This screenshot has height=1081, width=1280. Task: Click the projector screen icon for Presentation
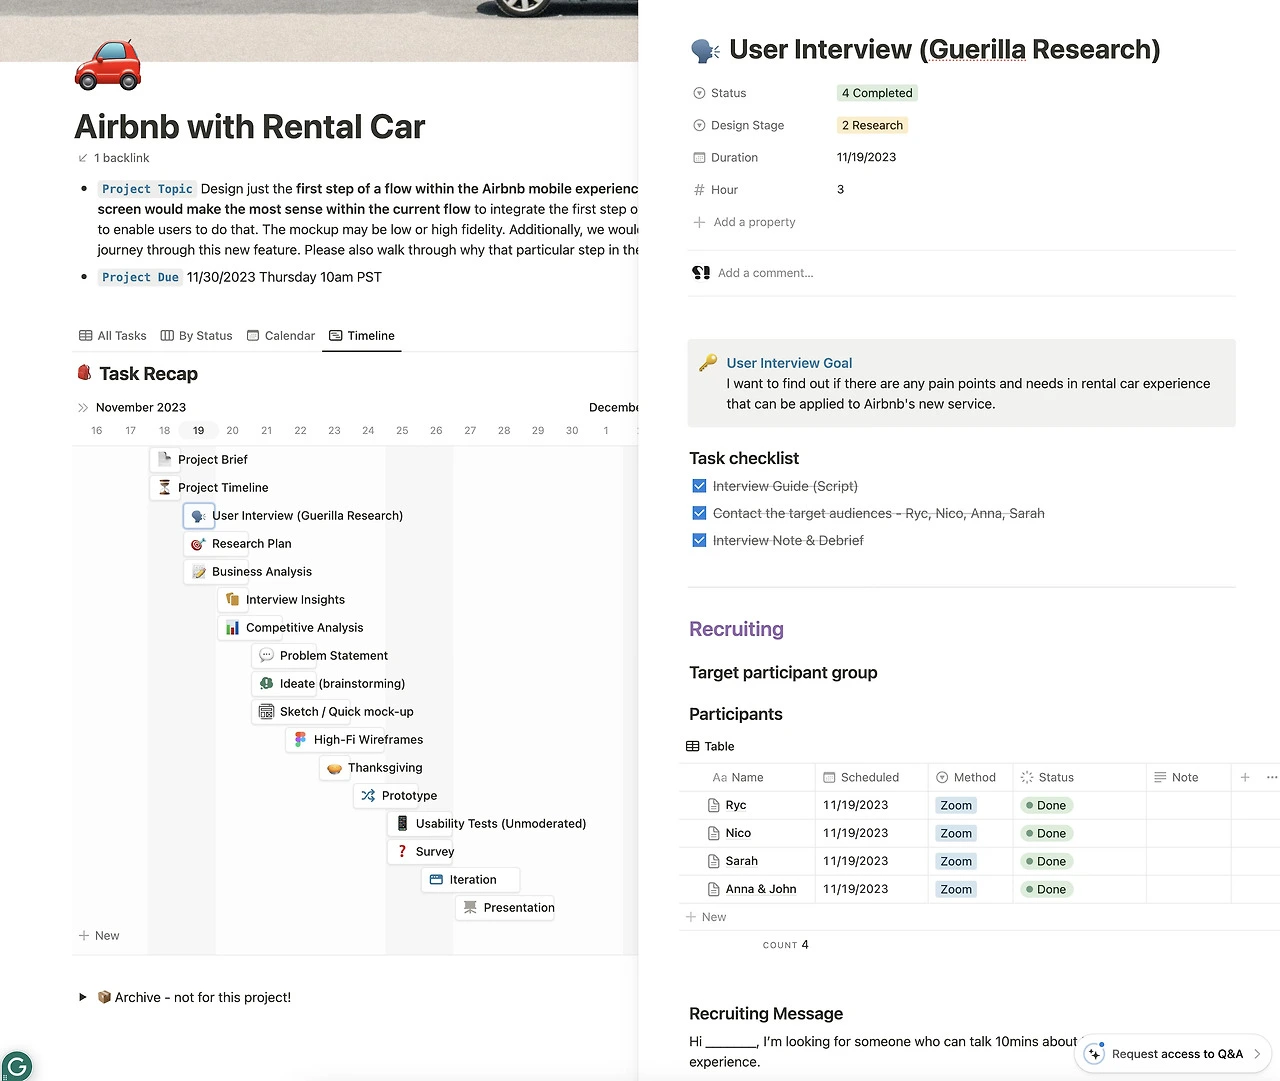[x=470, y=908]
